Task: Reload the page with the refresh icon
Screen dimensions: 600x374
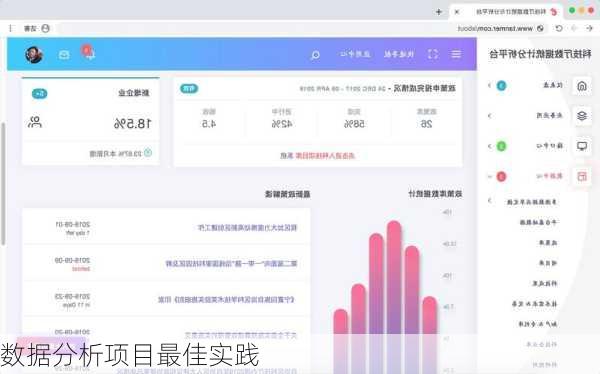Action: coord(559,28)
